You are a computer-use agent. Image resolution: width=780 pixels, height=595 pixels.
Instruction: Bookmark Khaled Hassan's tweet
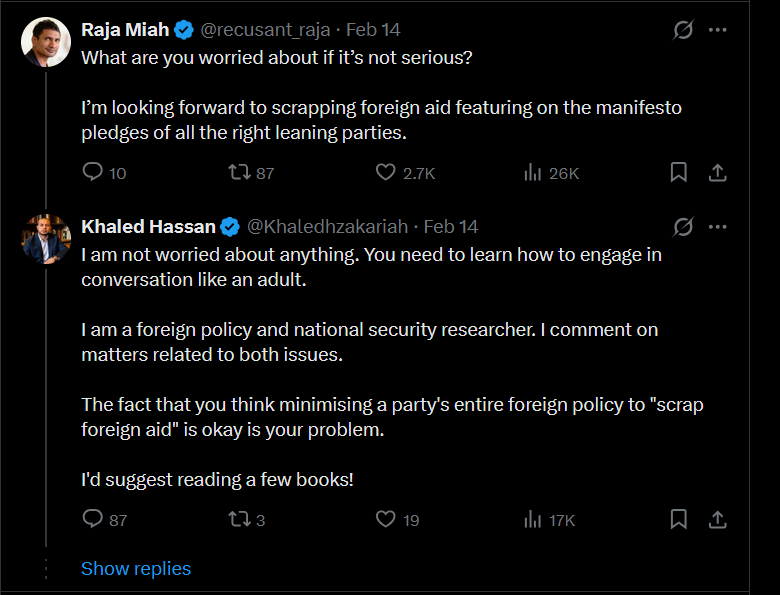tap(679, 519)
